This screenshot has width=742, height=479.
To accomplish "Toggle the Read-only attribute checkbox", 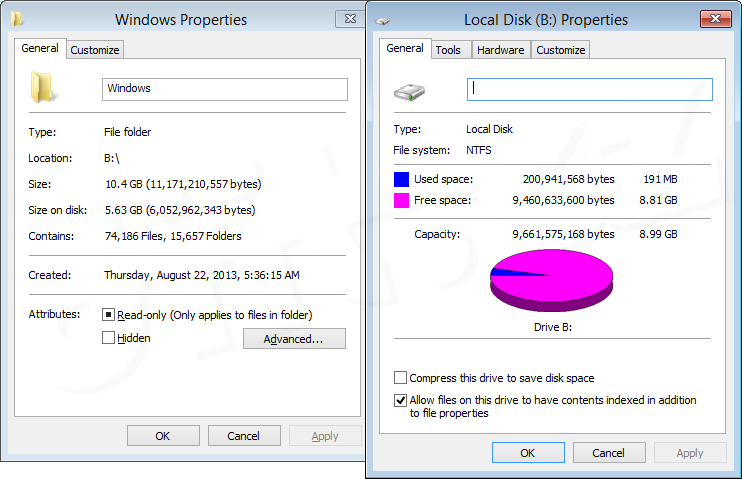I will [x=108, y=315].
